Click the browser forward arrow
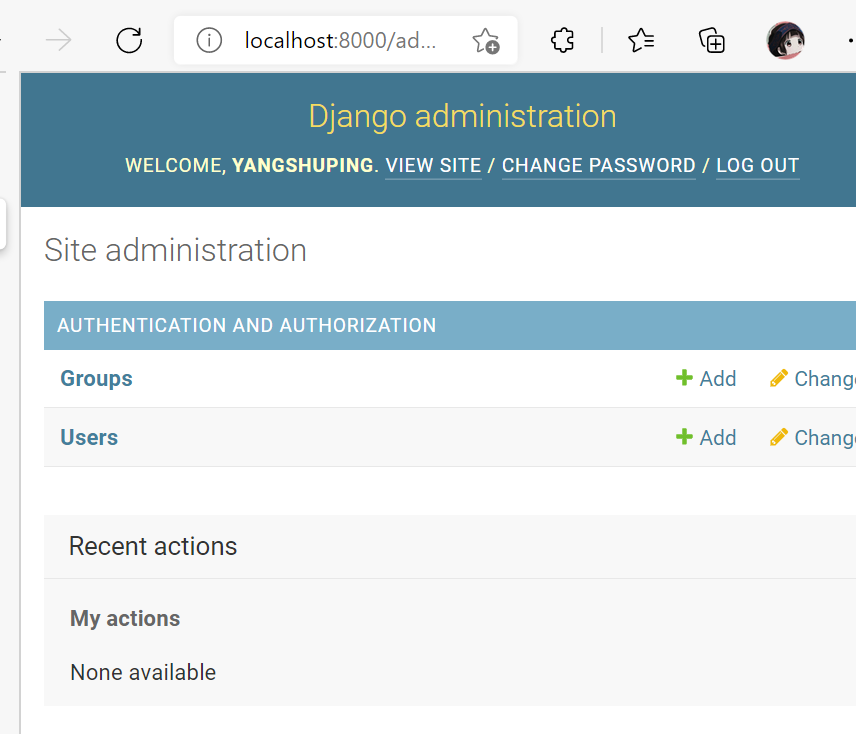 click(x=58, y=40)
